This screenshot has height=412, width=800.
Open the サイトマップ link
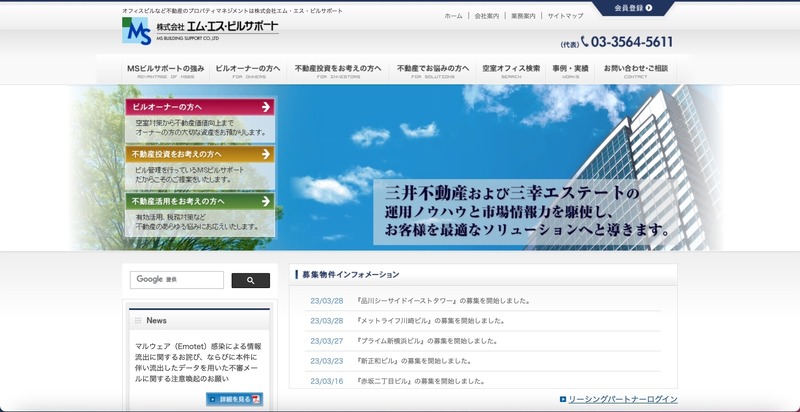click(x=565, y=16)
